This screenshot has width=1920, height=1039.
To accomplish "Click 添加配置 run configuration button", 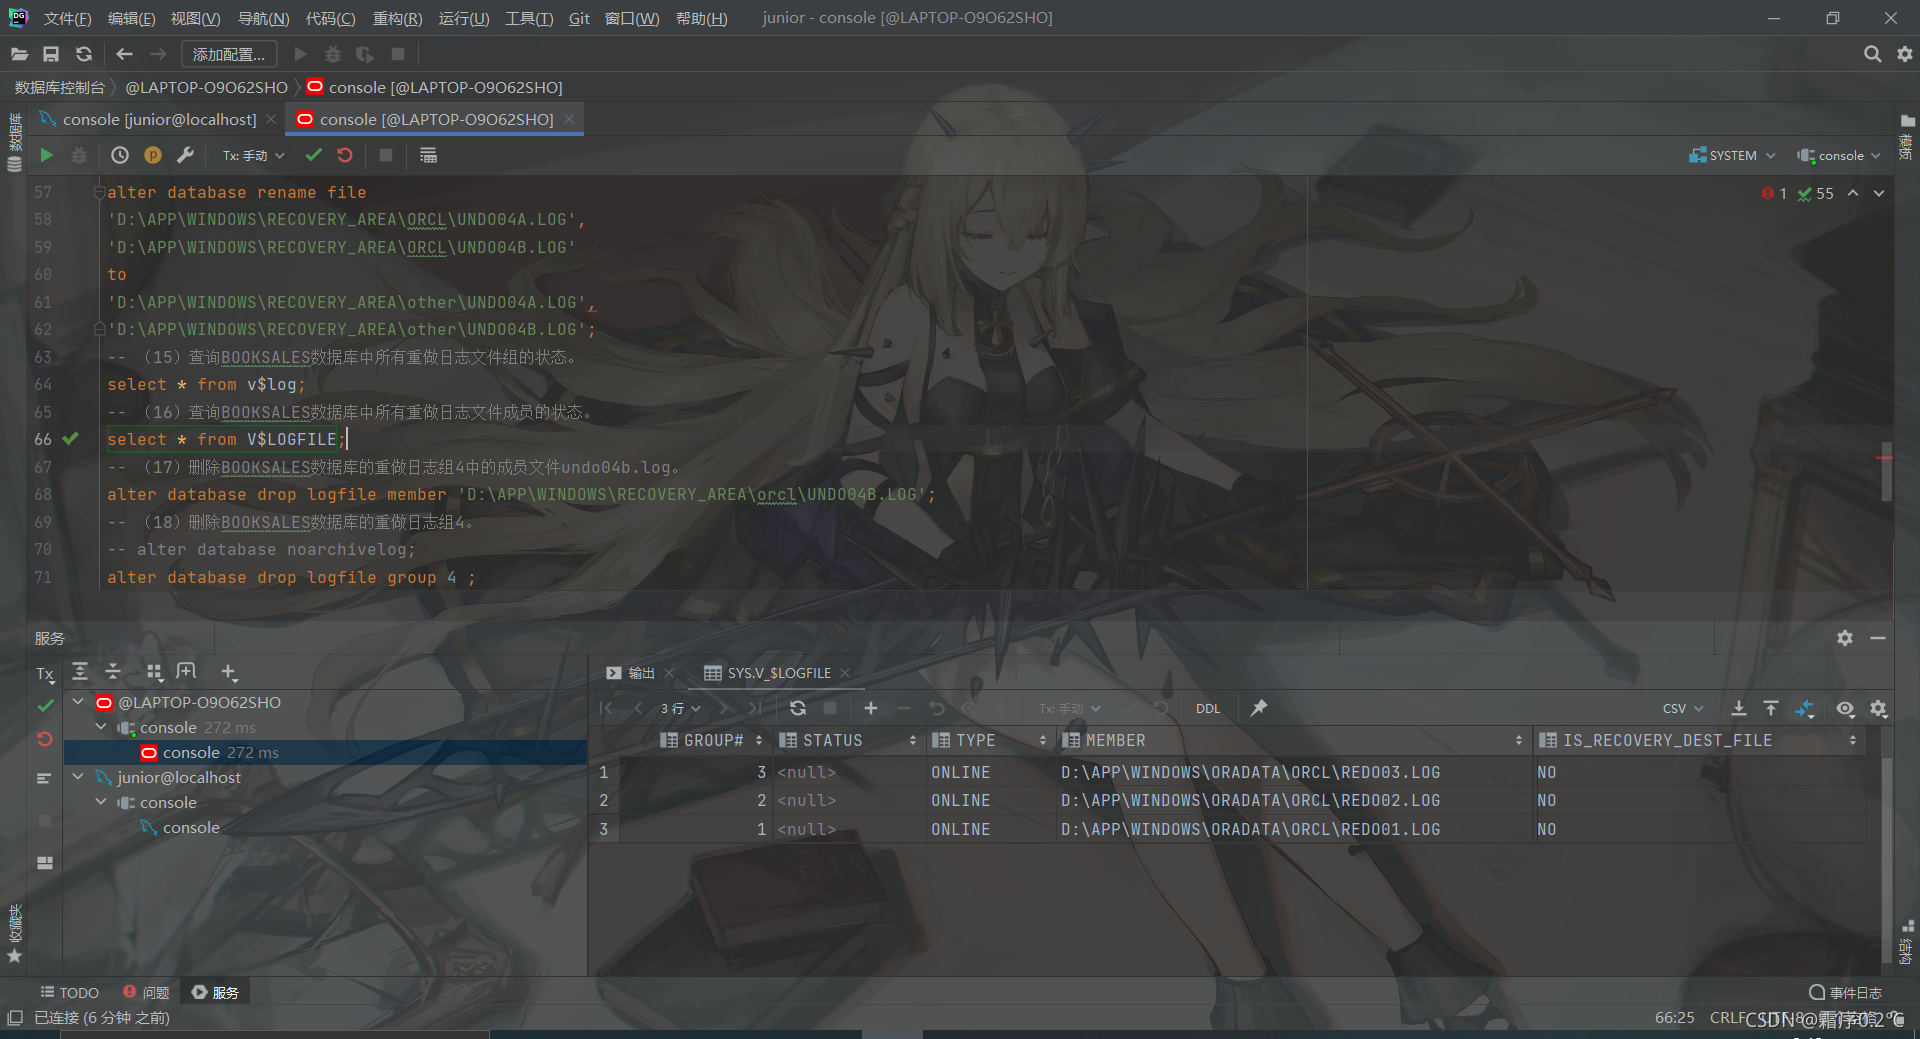I will pos(229,54).
